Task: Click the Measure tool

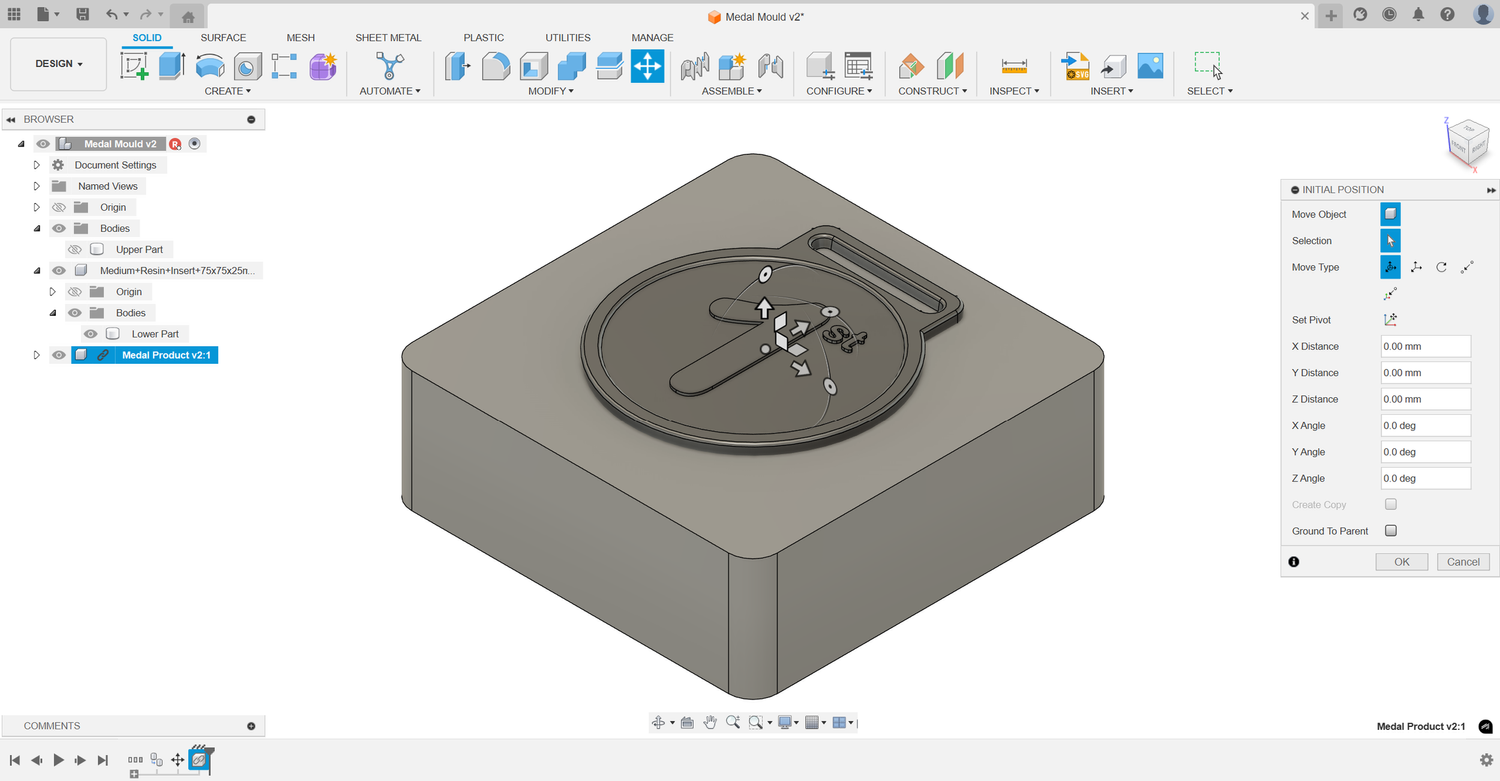Action: 1014,66
